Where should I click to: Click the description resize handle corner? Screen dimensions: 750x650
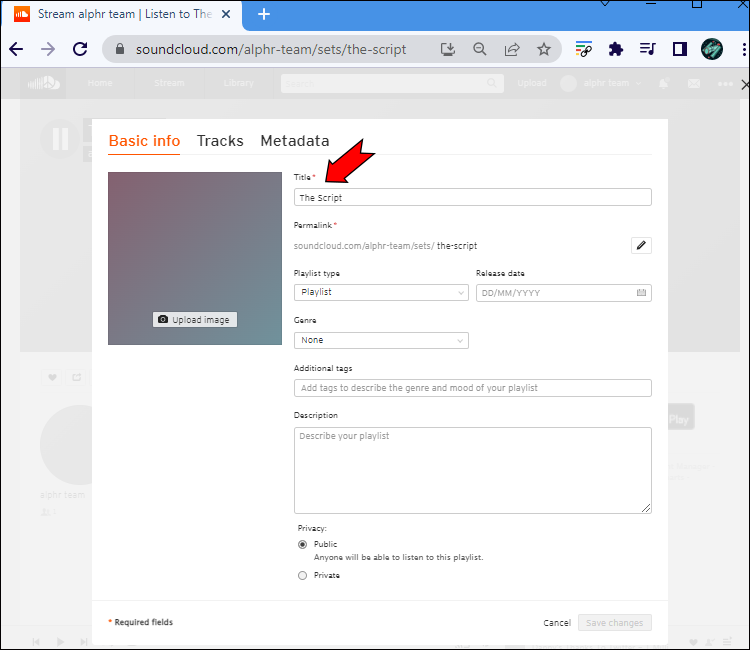(x=646, y=508)
